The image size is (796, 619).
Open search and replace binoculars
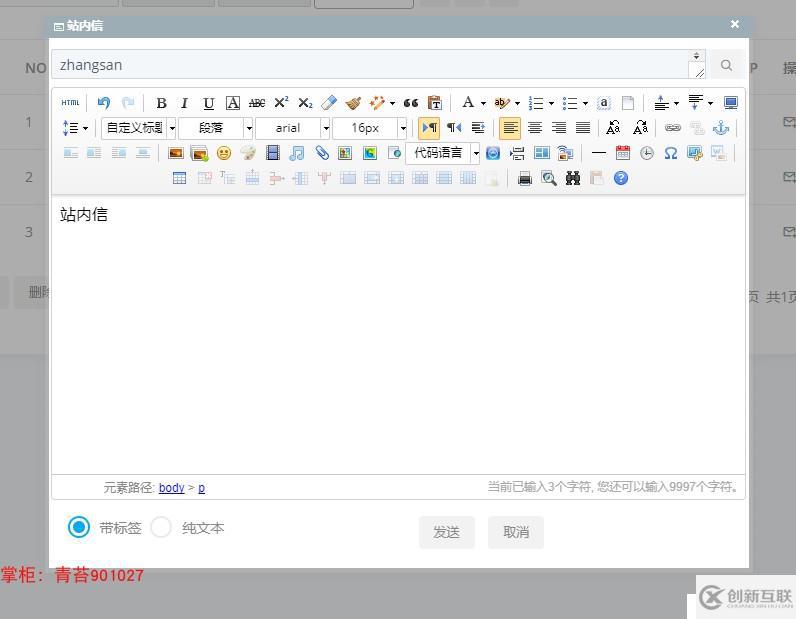click(x=573, y=178)
